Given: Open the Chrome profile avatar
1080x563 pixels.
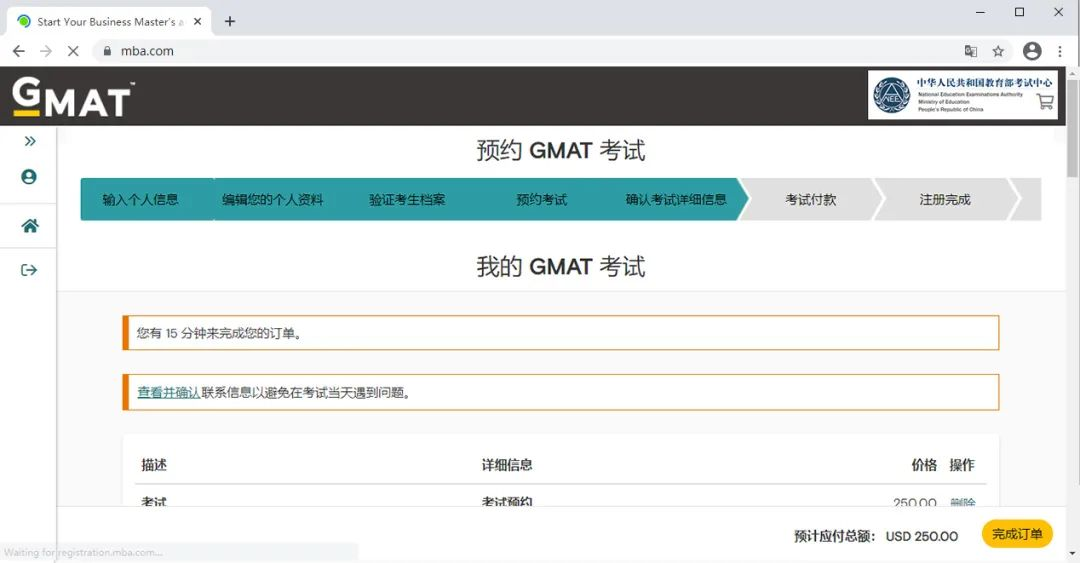Looking at the screenshot, I should coord(1032,51).
